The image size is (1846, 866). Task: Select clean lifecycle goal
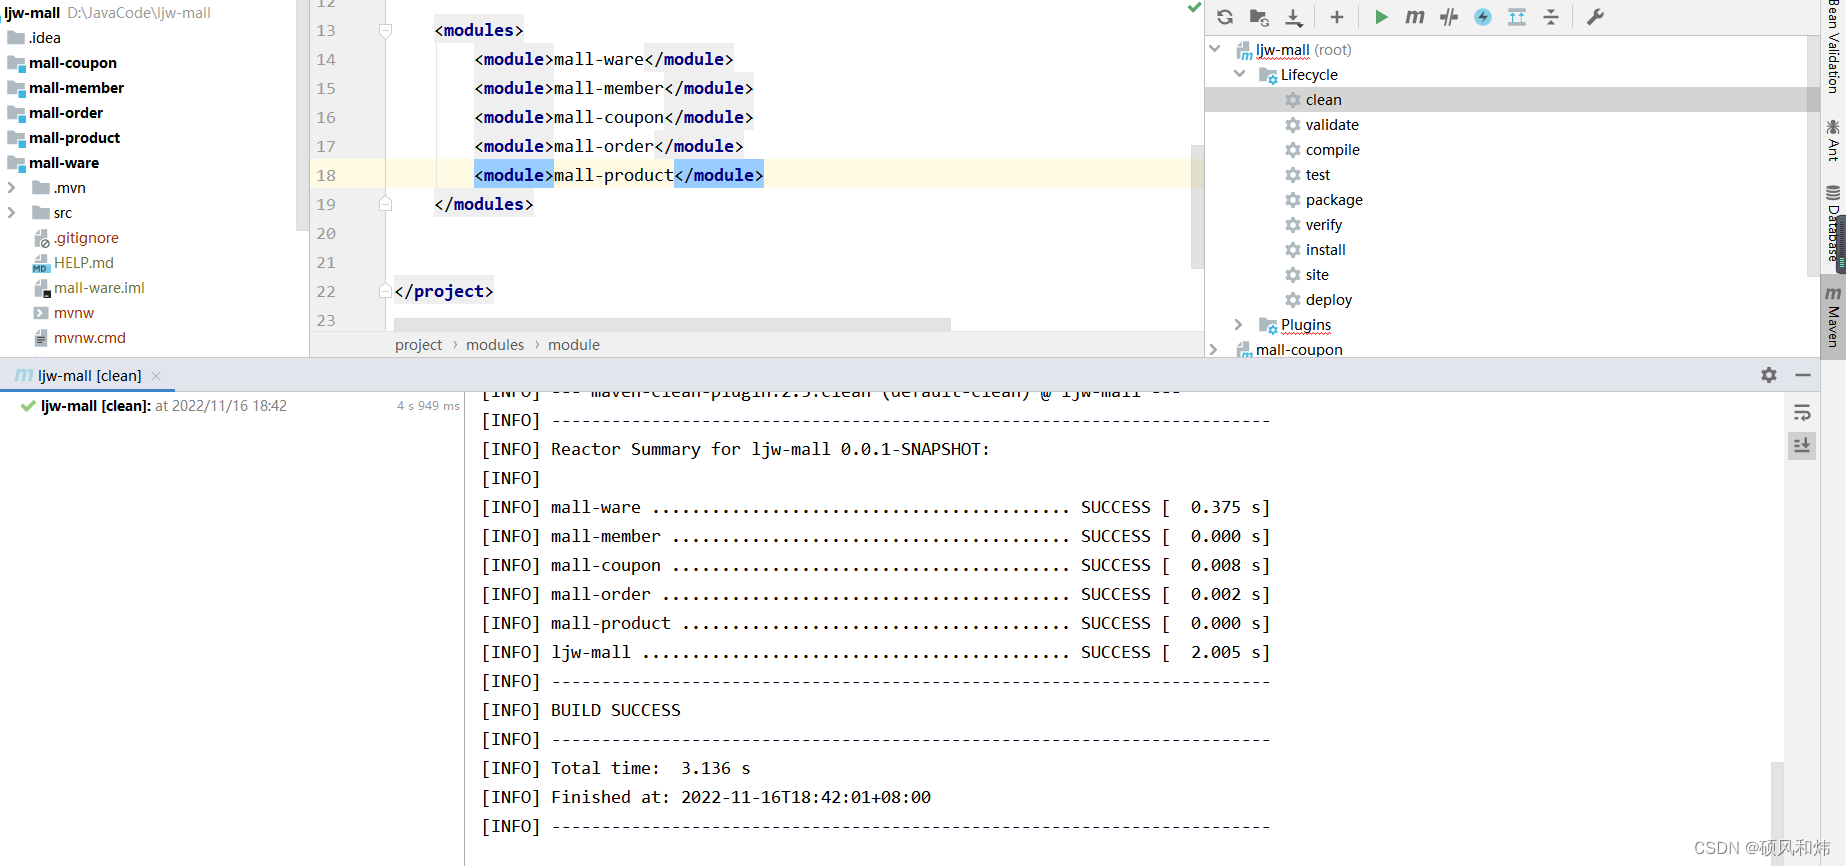1323,100
